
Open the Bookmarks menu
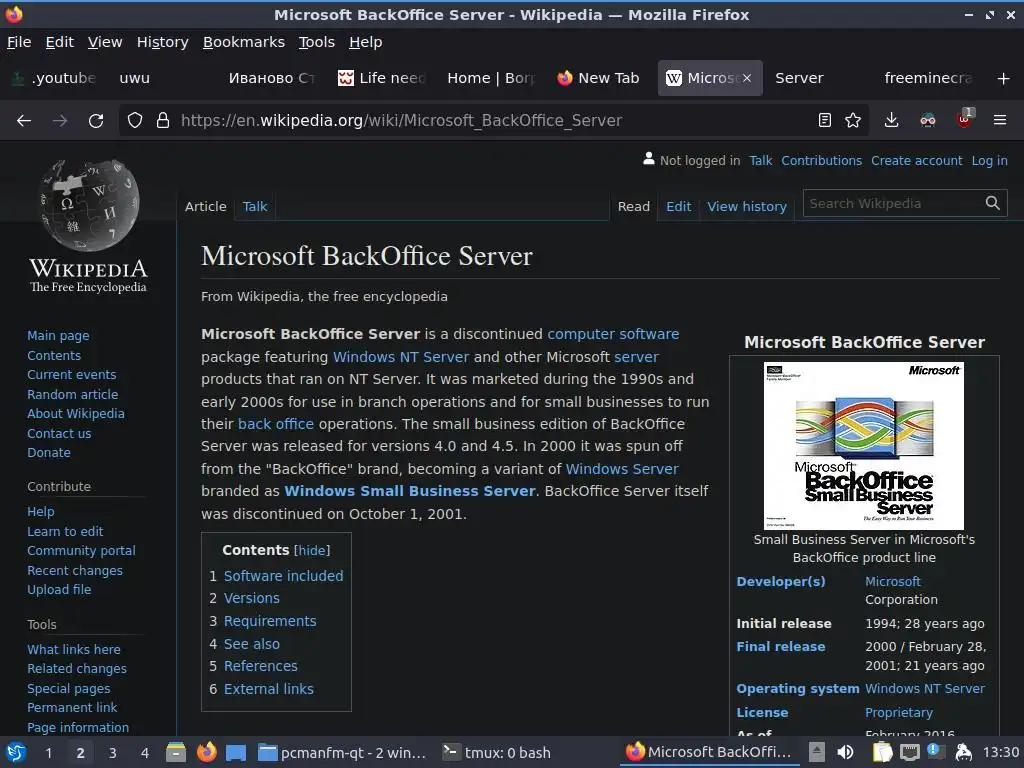tap(244, 42)
